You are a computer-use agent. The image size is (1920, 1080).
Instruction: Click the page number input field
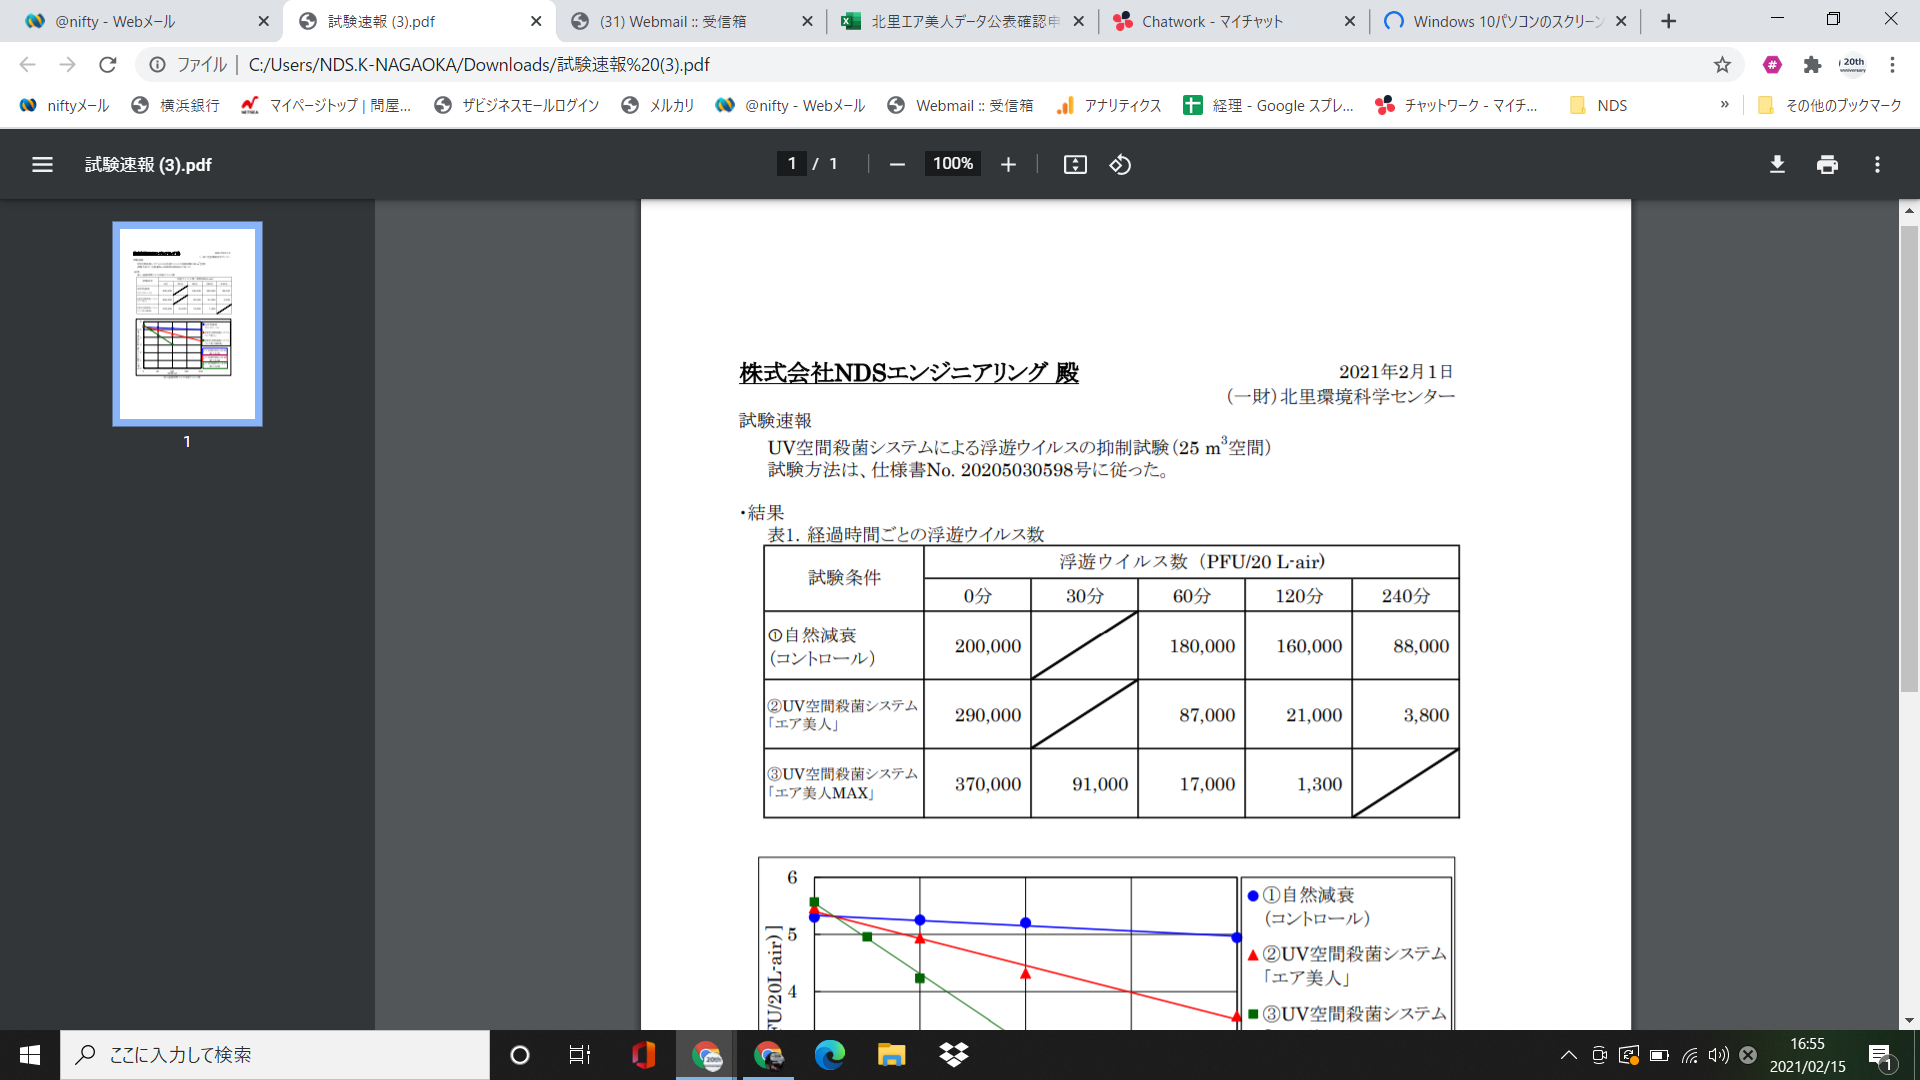(791, 163)
